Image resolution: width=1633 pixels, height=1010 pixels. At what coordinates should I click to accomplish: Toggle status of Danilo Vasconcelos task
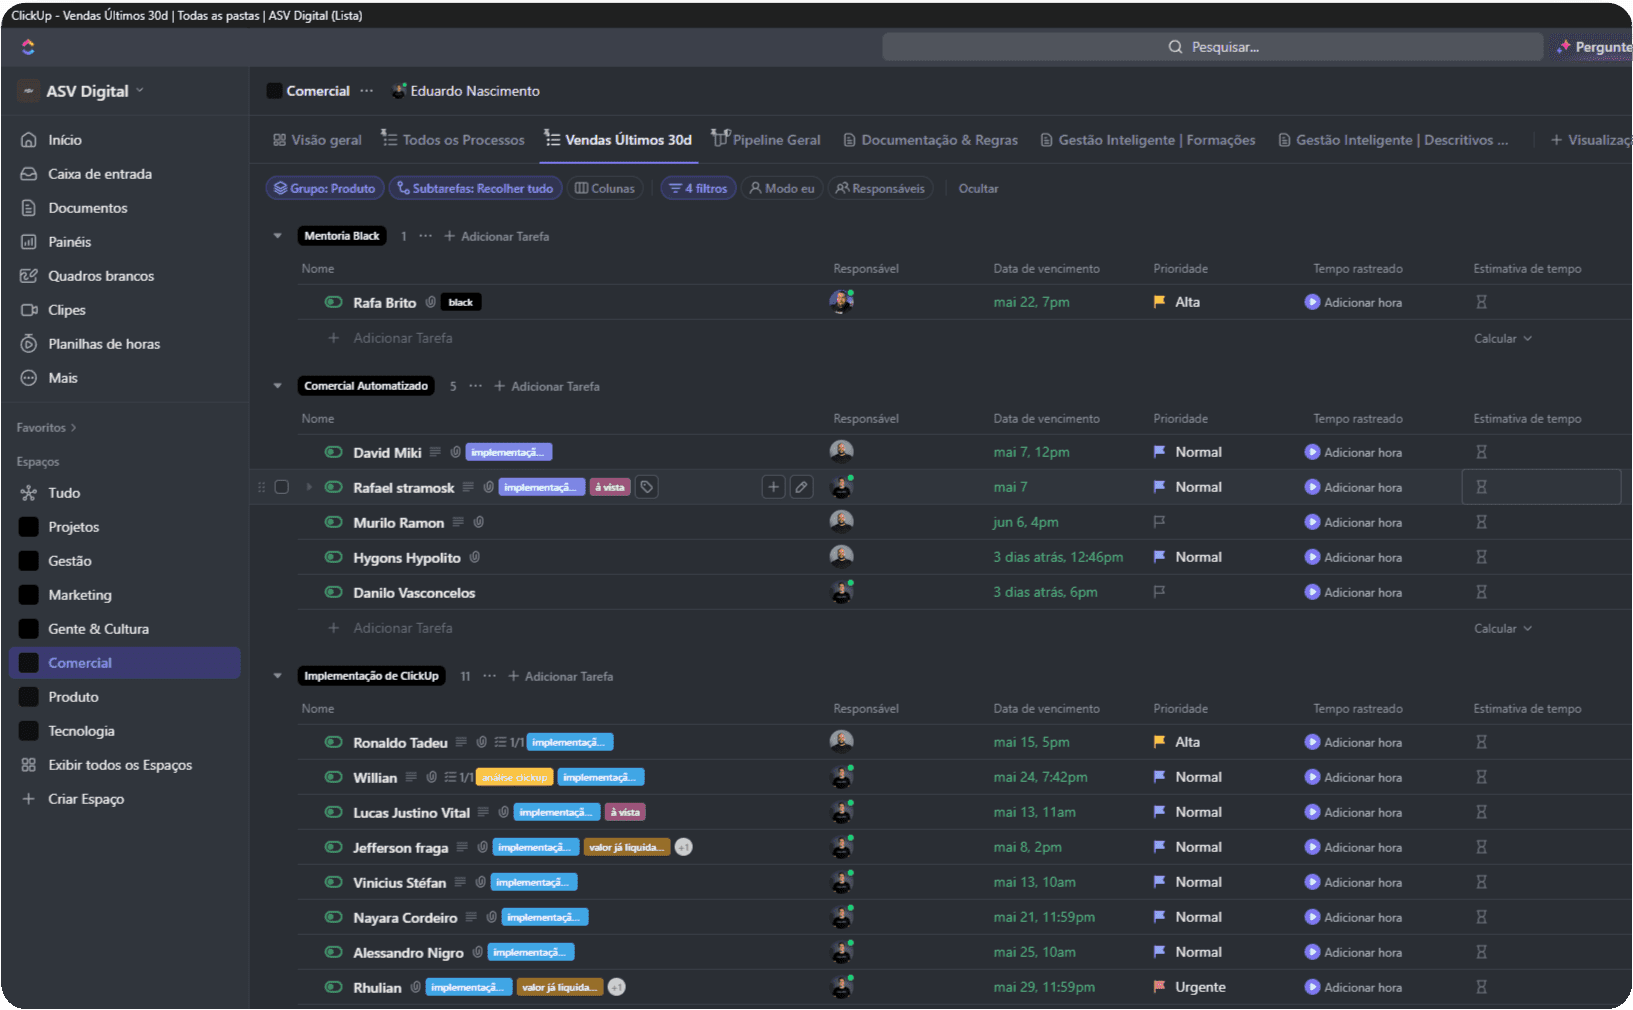[x=334, y=592]
